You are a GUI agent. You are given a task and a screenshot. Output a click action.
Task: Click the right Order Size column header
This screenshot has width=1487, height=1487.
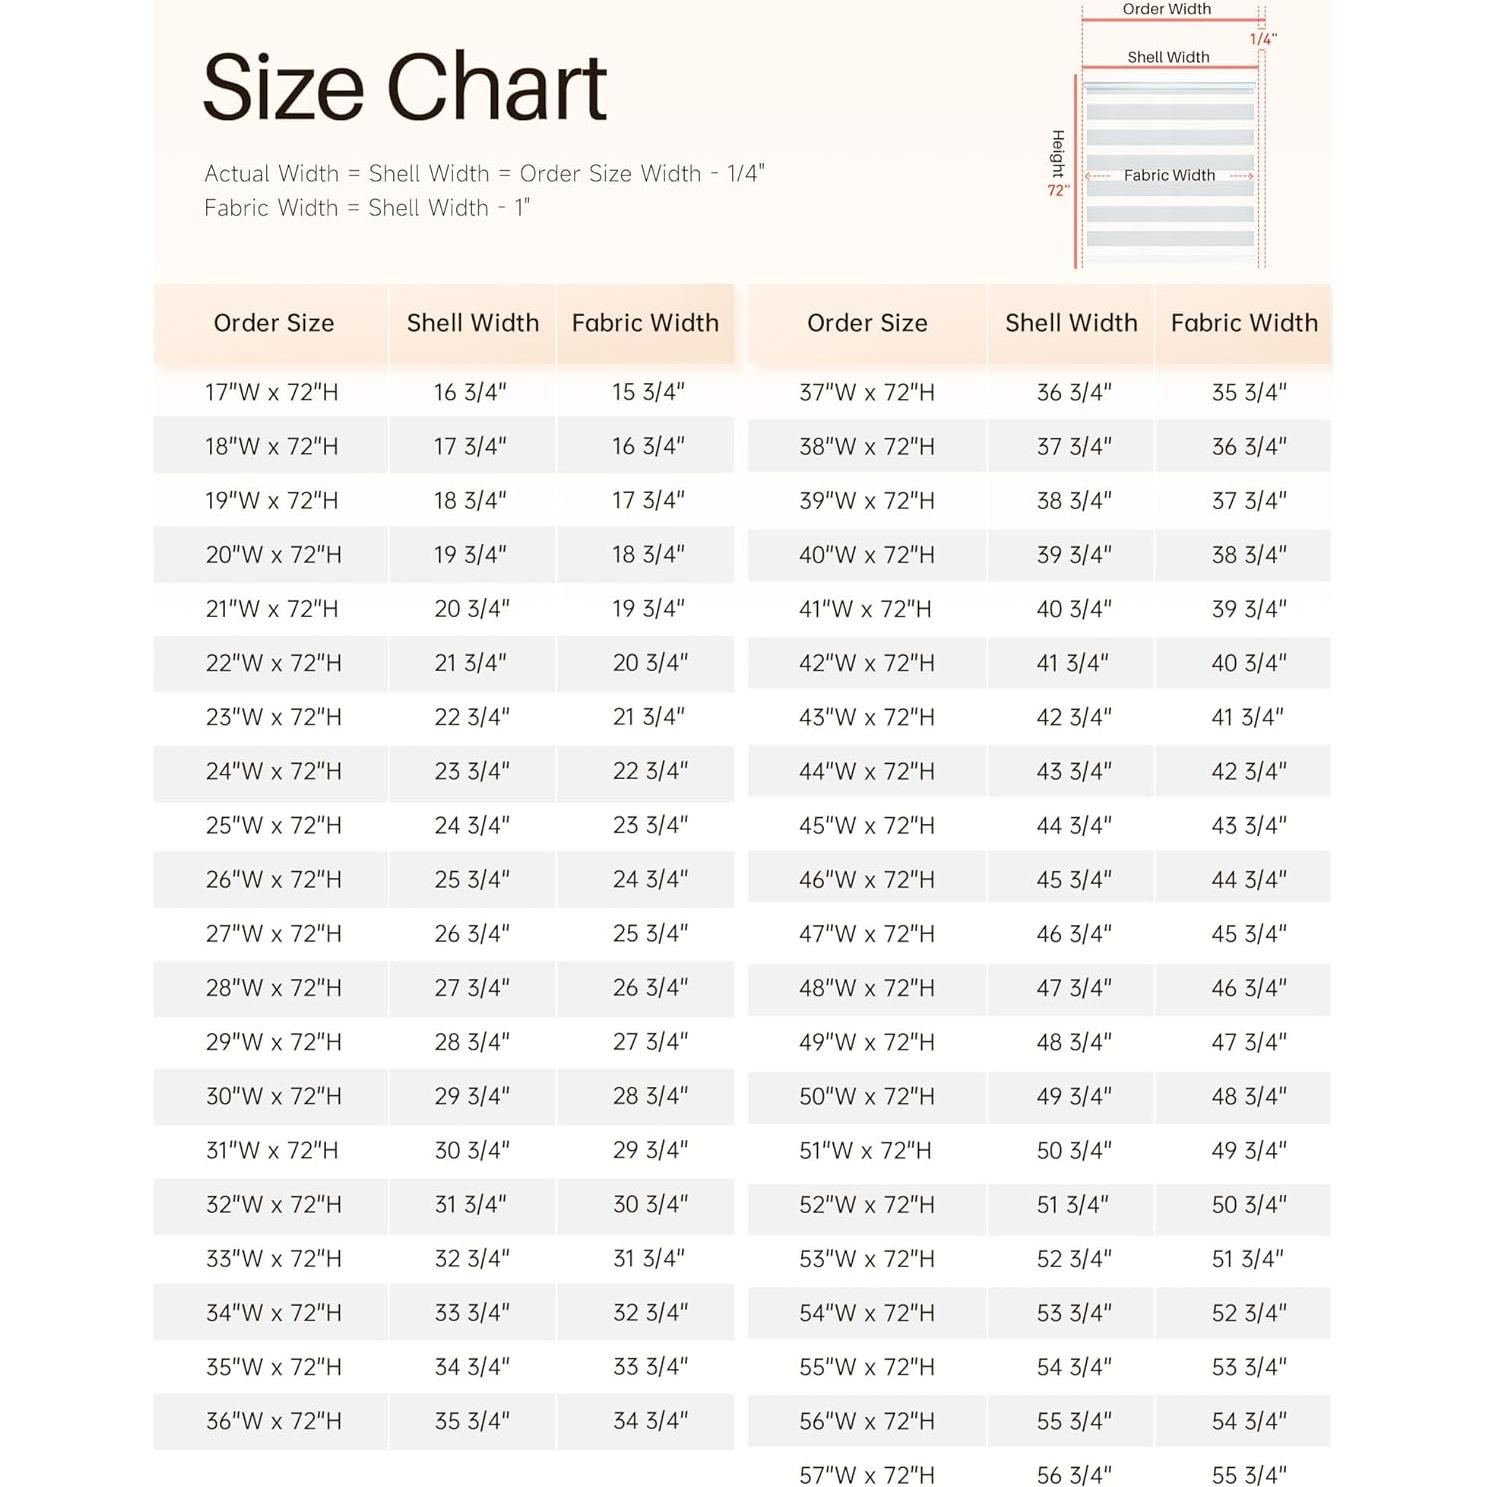coord(867,323)
